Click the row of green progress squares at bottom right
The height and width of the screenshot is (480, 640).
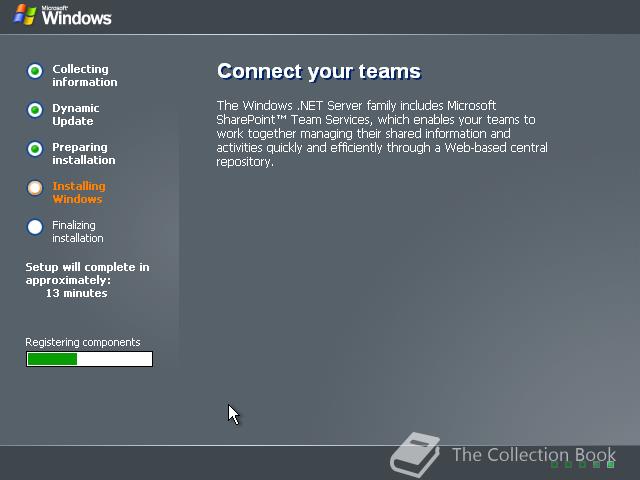click(582, 464)
